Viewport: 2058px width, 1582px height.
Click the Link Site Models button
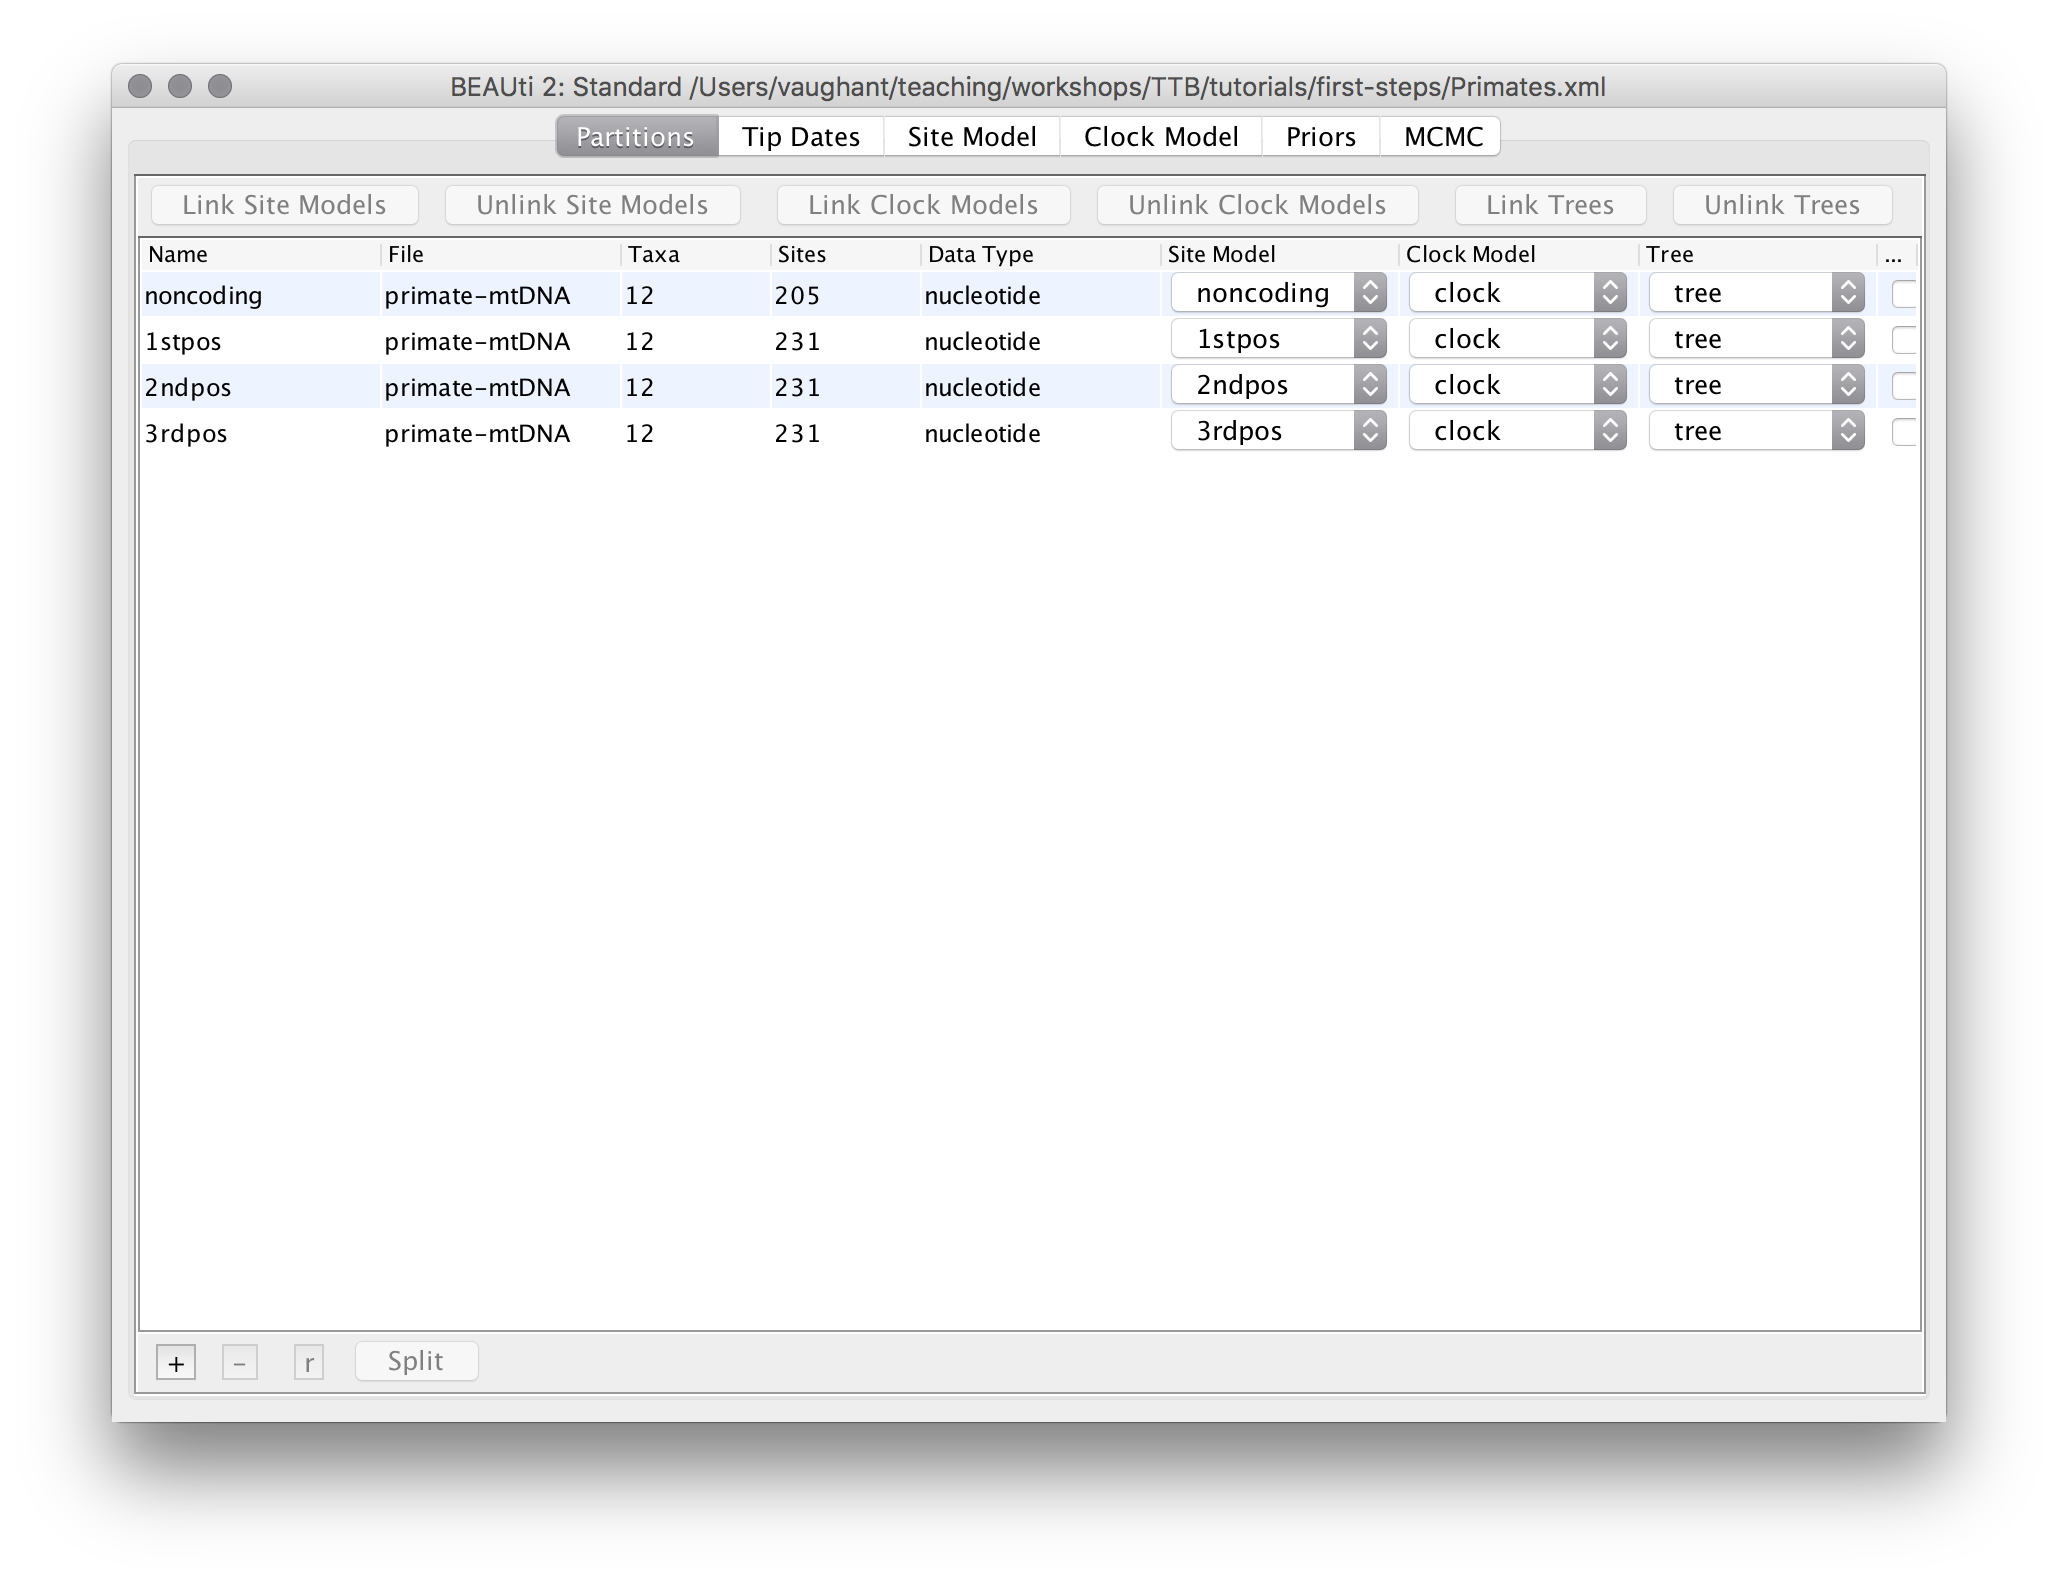click(284, 205)
